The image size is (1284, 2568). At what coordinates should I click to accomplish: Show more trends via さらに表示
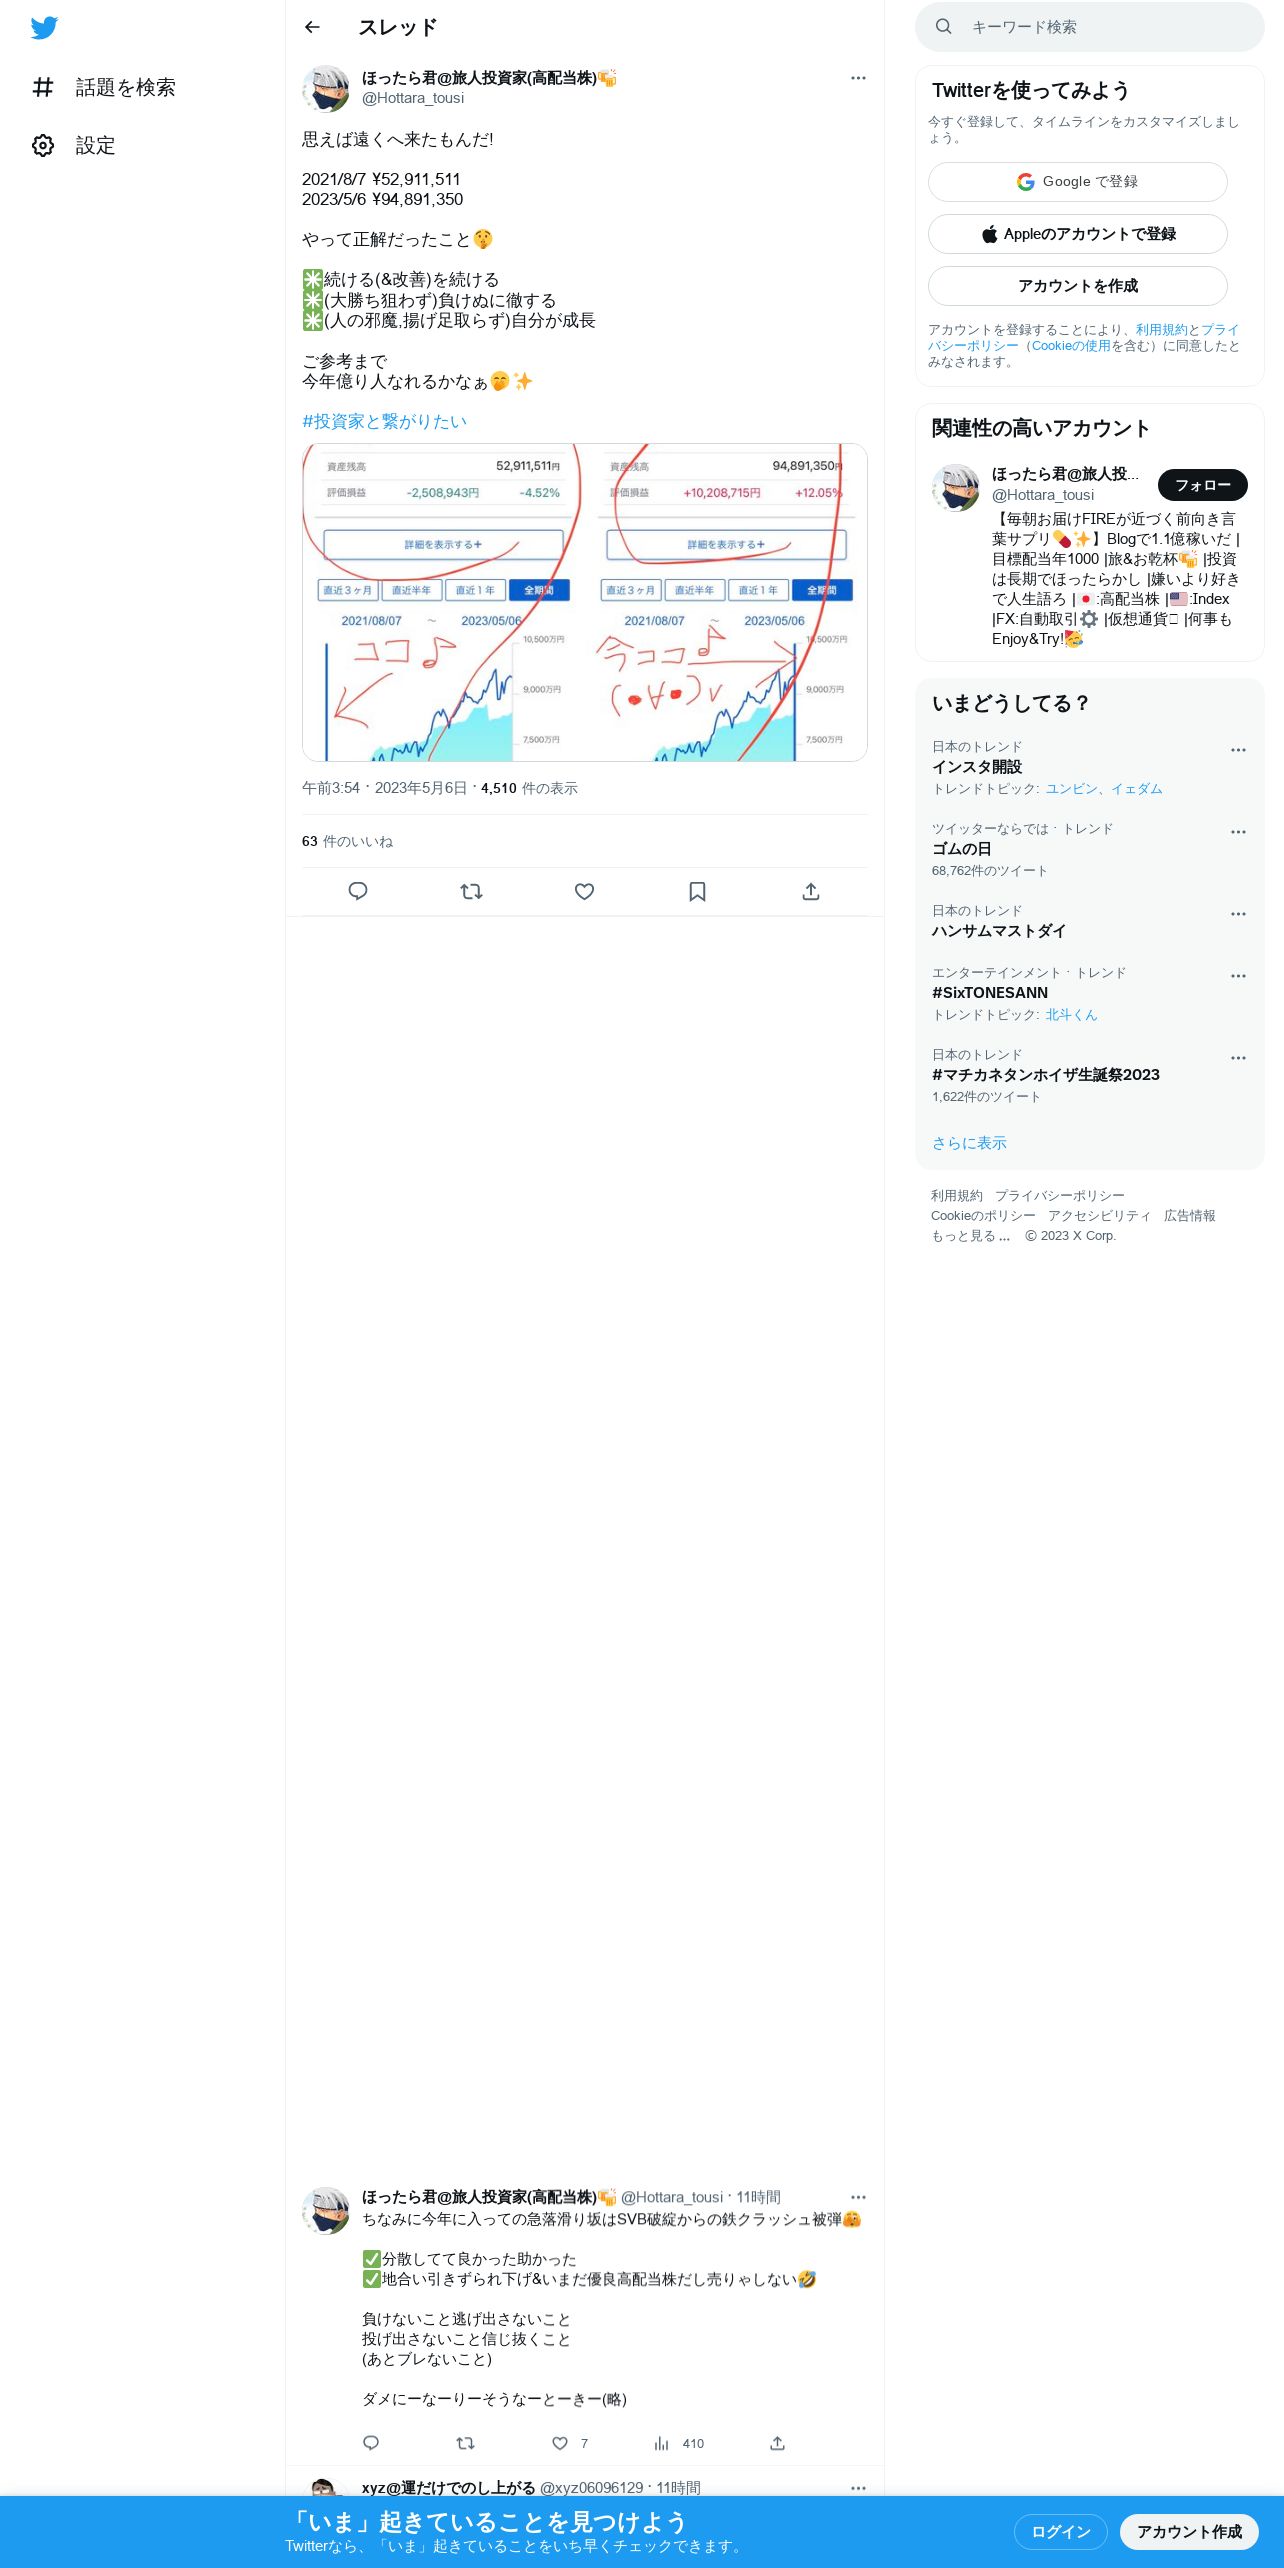pos(969,1143)
